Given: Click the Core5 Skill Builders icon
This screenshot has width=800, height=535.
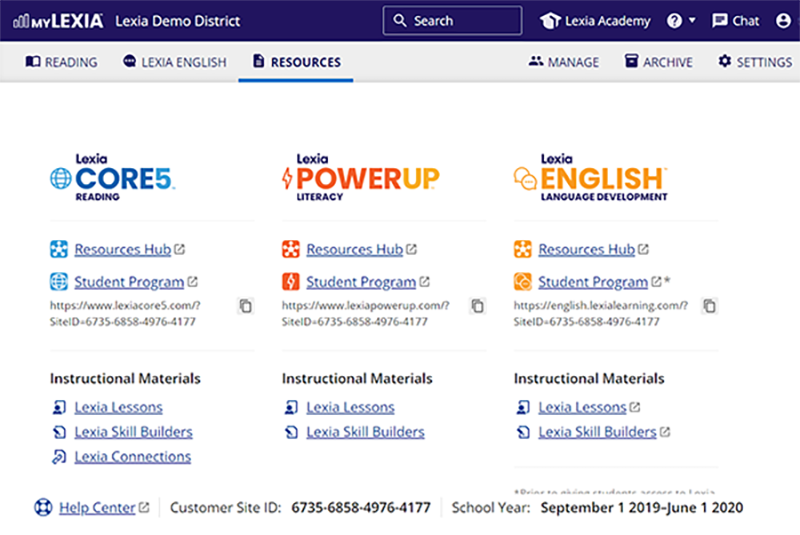Looking at the screenshot, I should tap(59, 432).
